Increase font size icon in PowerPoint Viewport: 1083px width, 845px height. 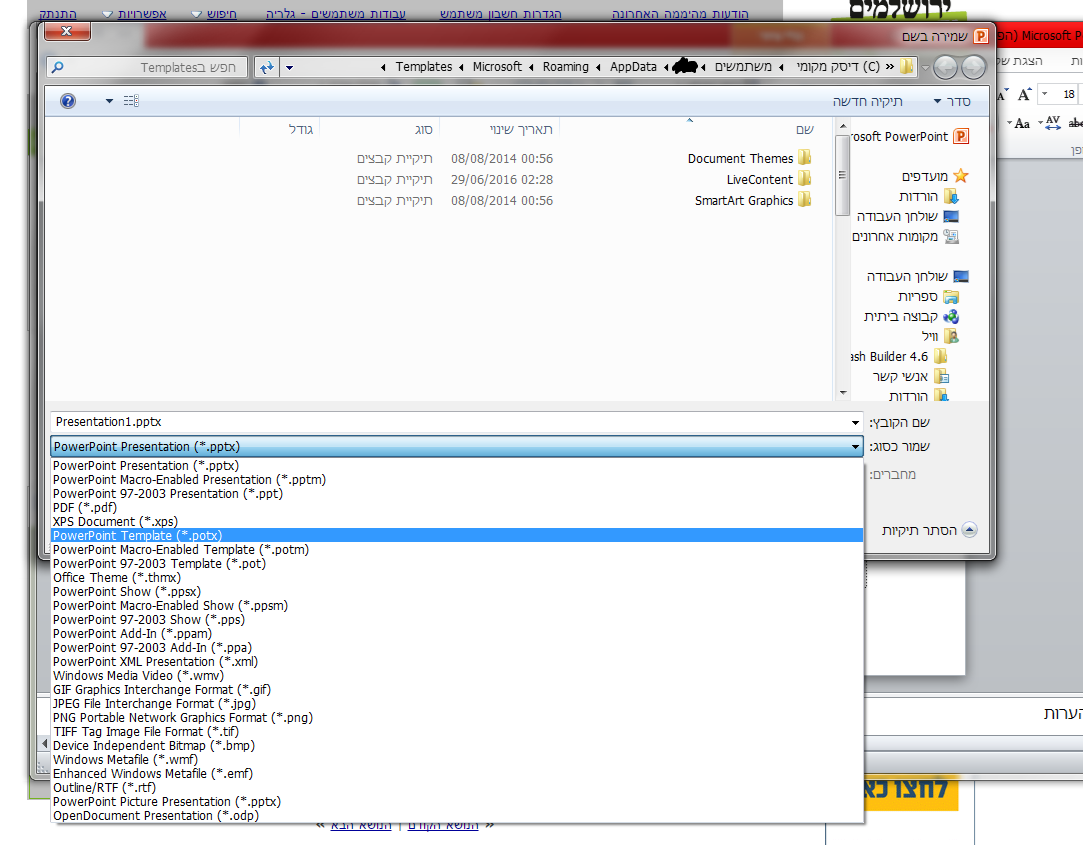point(1025,94)
